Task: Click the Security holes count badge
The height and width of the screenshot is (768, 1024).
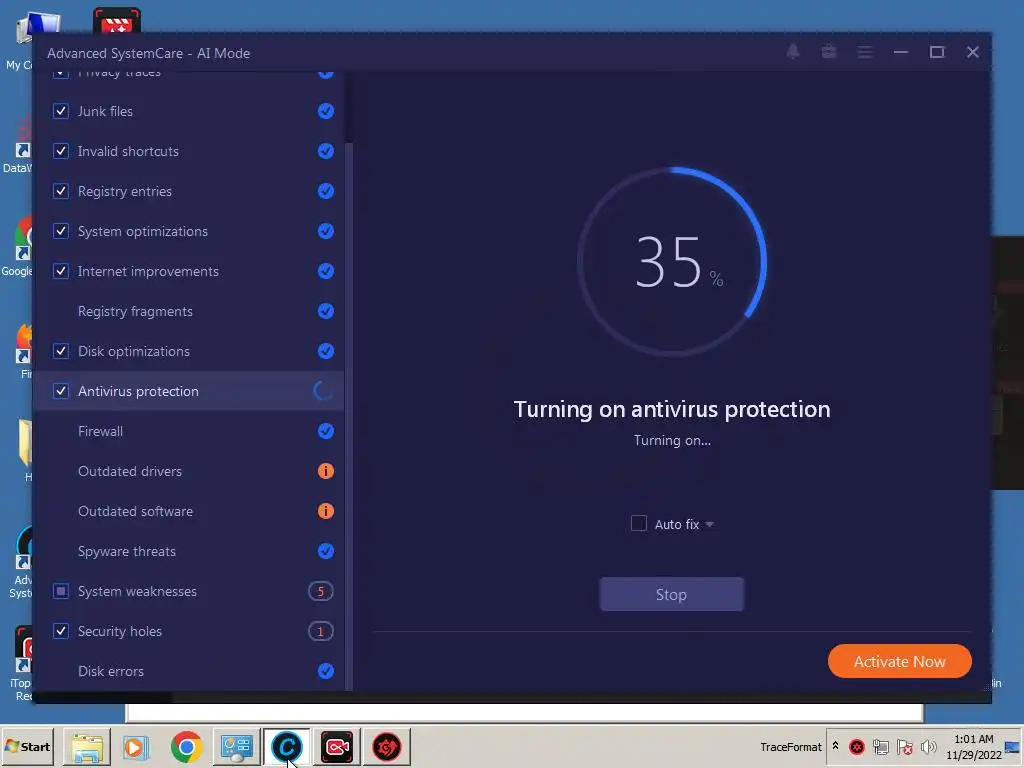Action: (321, 631)
